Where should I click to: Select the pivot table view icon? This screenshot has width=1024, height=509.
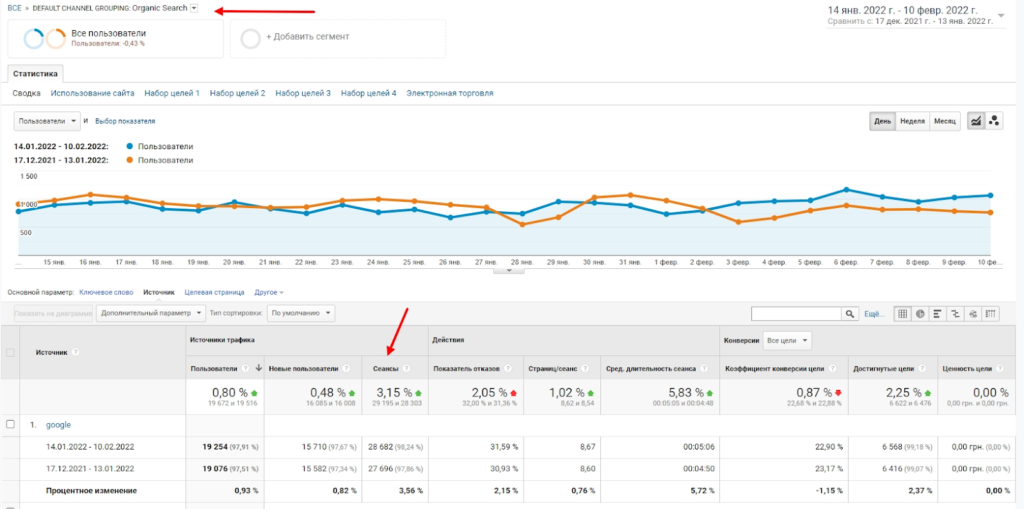(992, 314)
